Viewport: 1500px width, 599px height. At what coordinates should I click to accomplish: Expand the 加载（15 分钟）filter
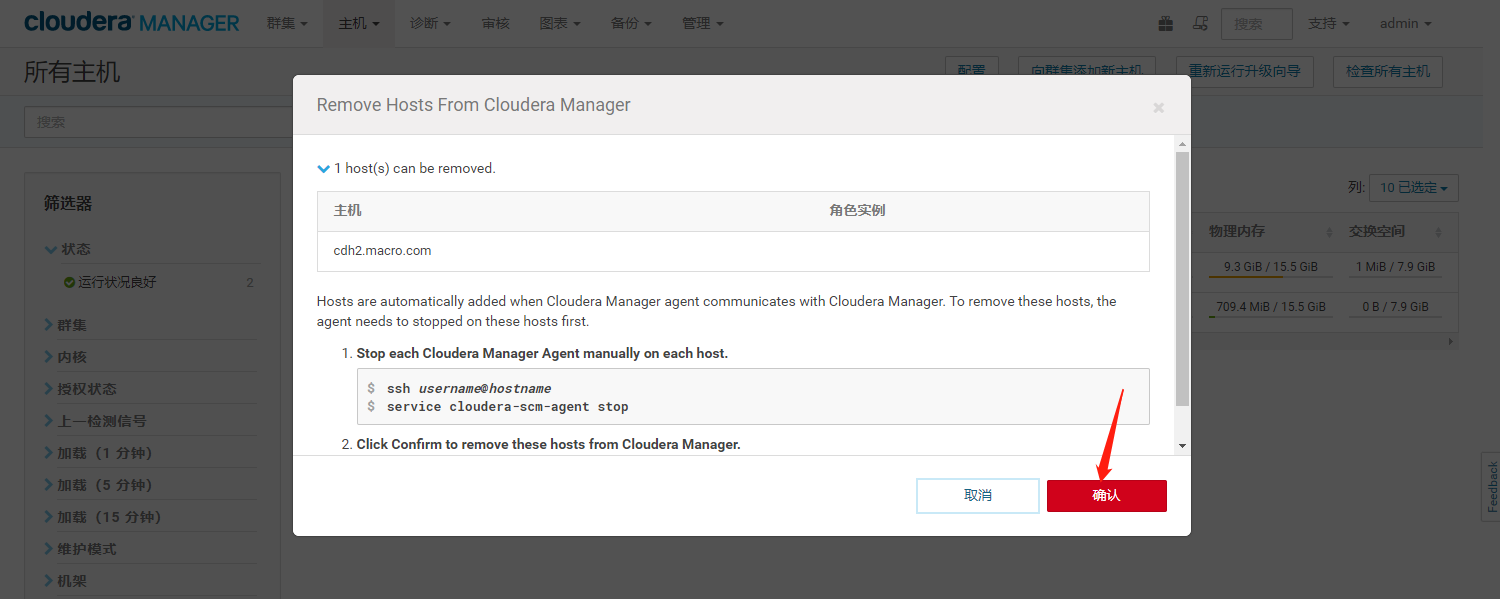click(103, 517)
